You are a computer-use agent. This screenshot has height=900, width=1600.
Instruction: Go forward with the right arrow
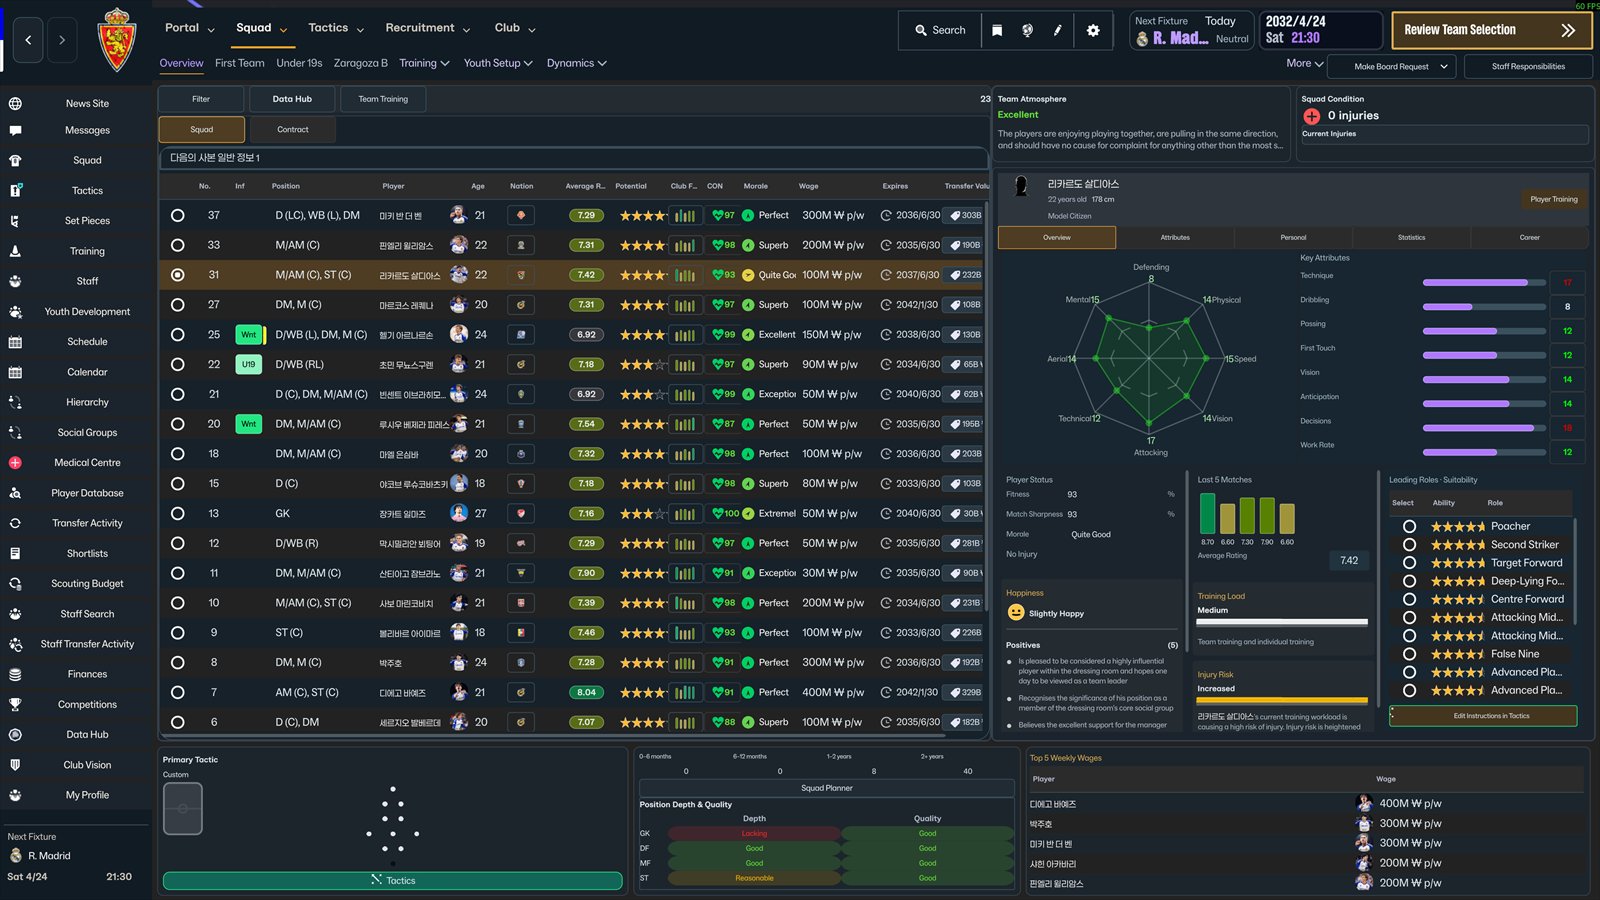point(62,40)
